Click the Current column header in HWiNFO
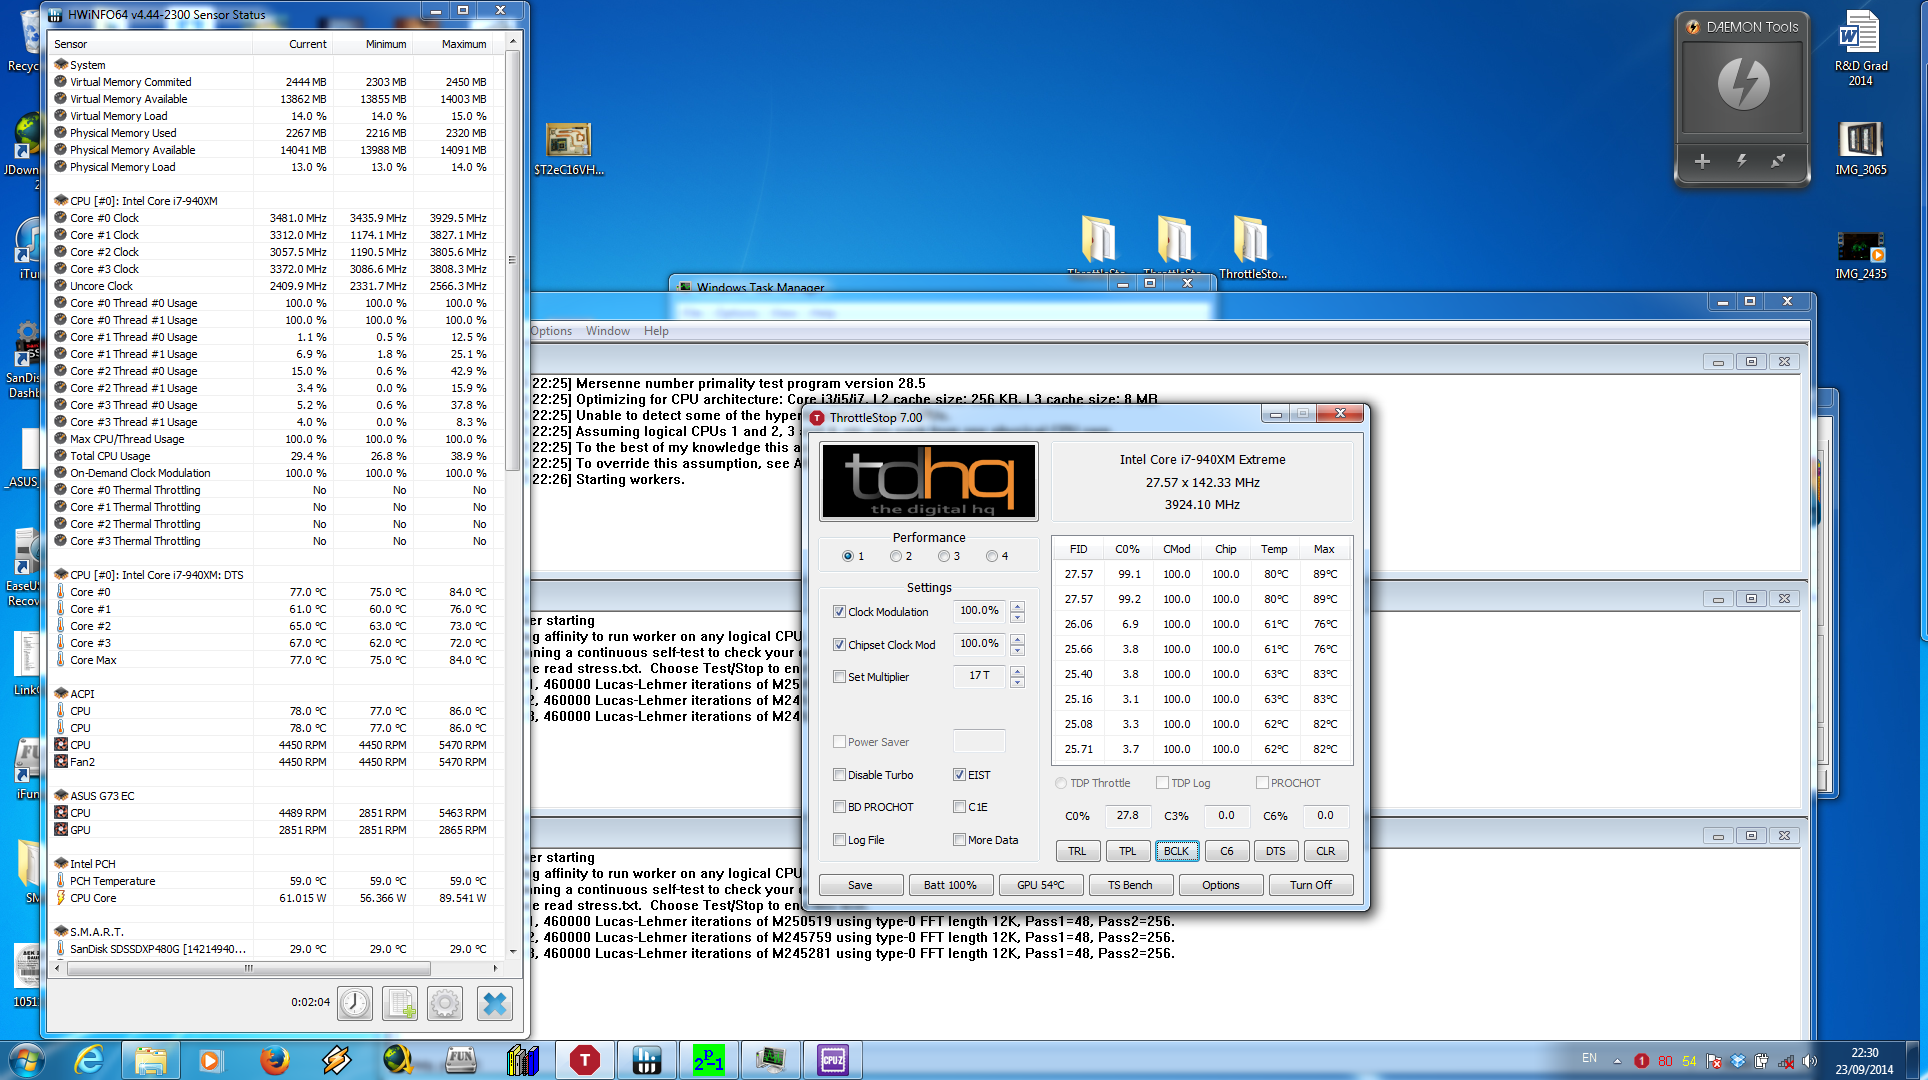The image size is (1928, 1080). (x=293, y=44)
